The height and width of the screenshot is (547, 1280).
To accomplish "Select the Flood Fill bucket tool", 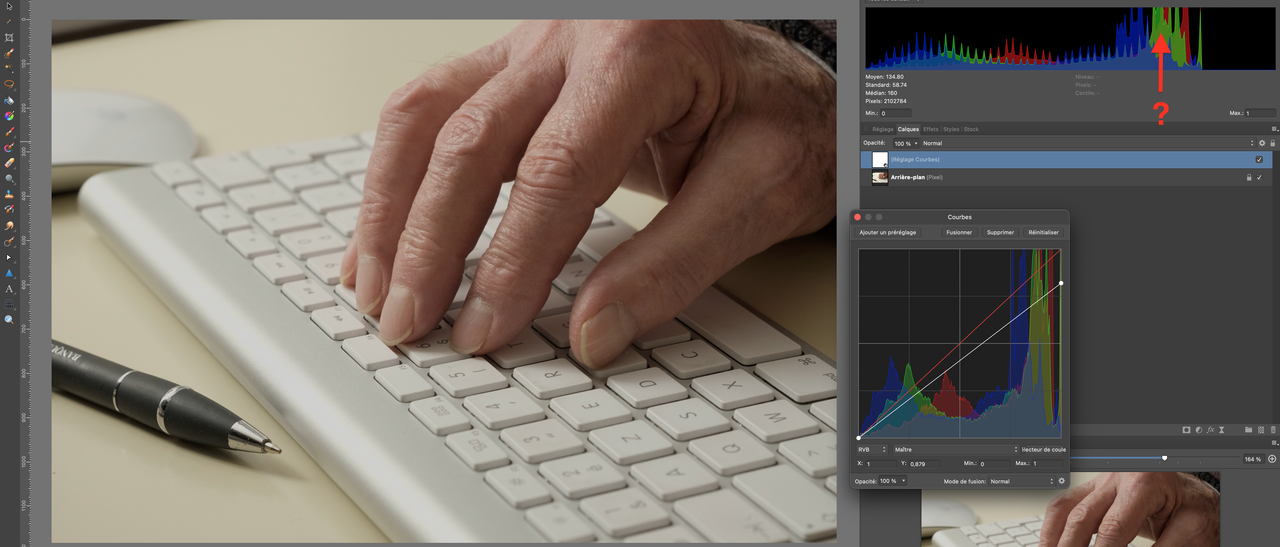I will pyautogui.click(x=10, y=100).
